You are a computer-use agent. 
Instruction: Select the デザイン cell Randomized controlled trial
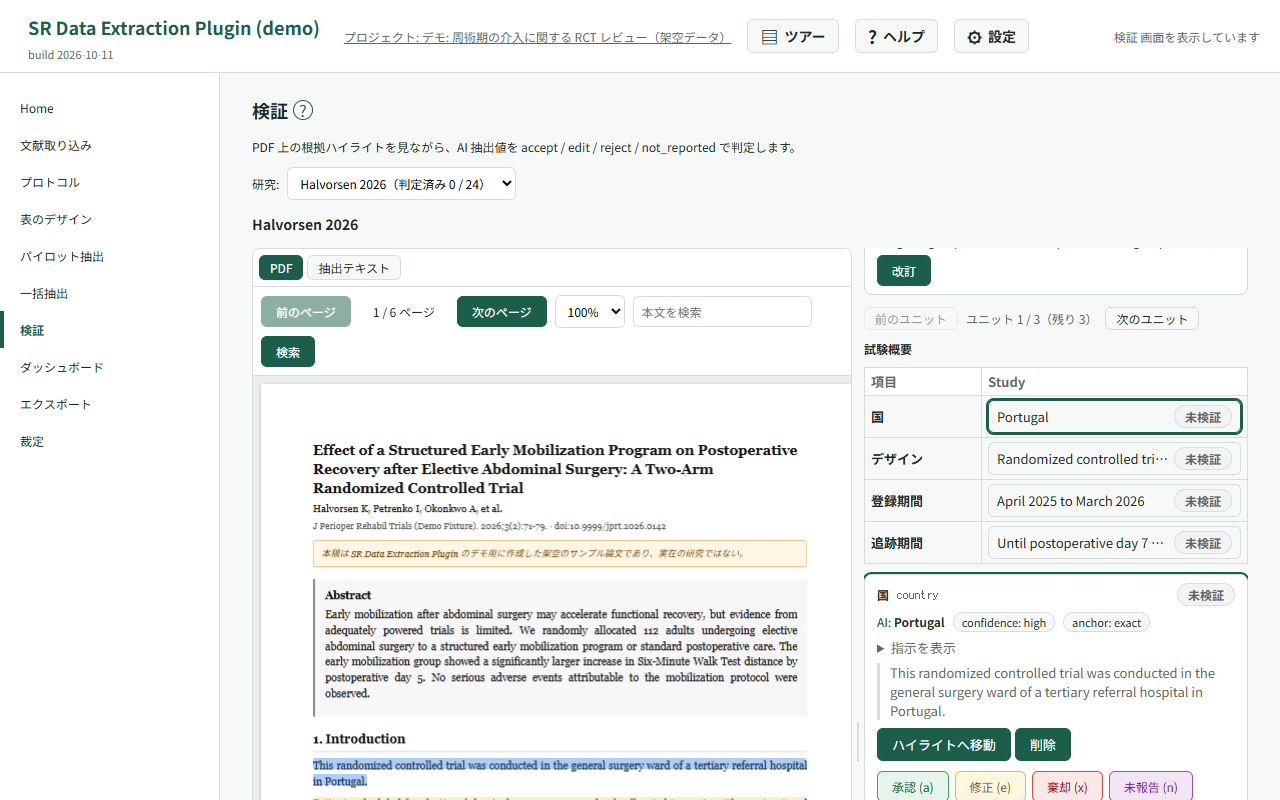click(1114, 459)
